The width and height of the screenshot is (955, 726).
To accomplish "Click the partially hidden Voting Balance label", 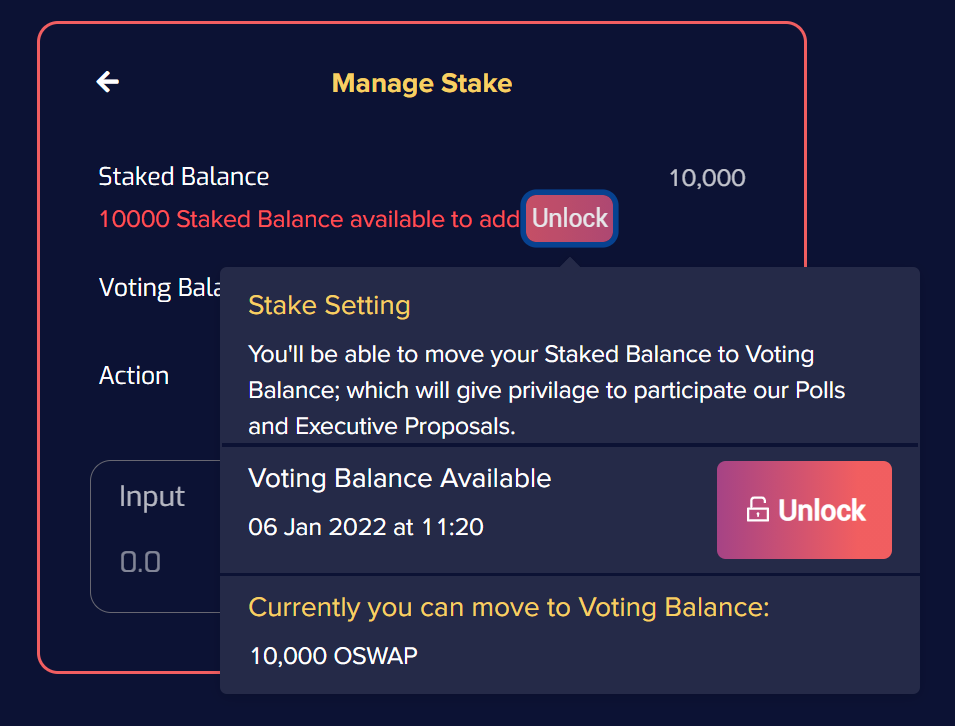I will pos(158,288).
